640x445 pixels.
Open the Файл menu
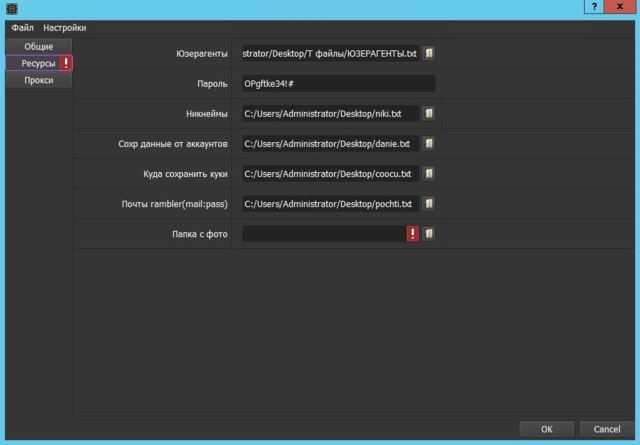tap(22, 28)
